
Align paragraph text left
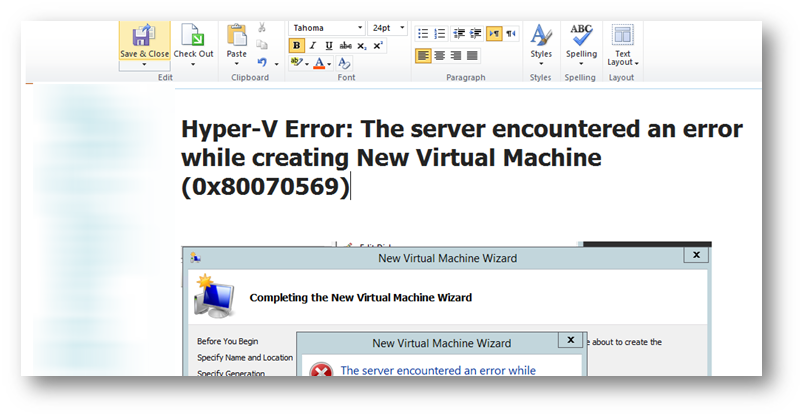coord(423,55)
